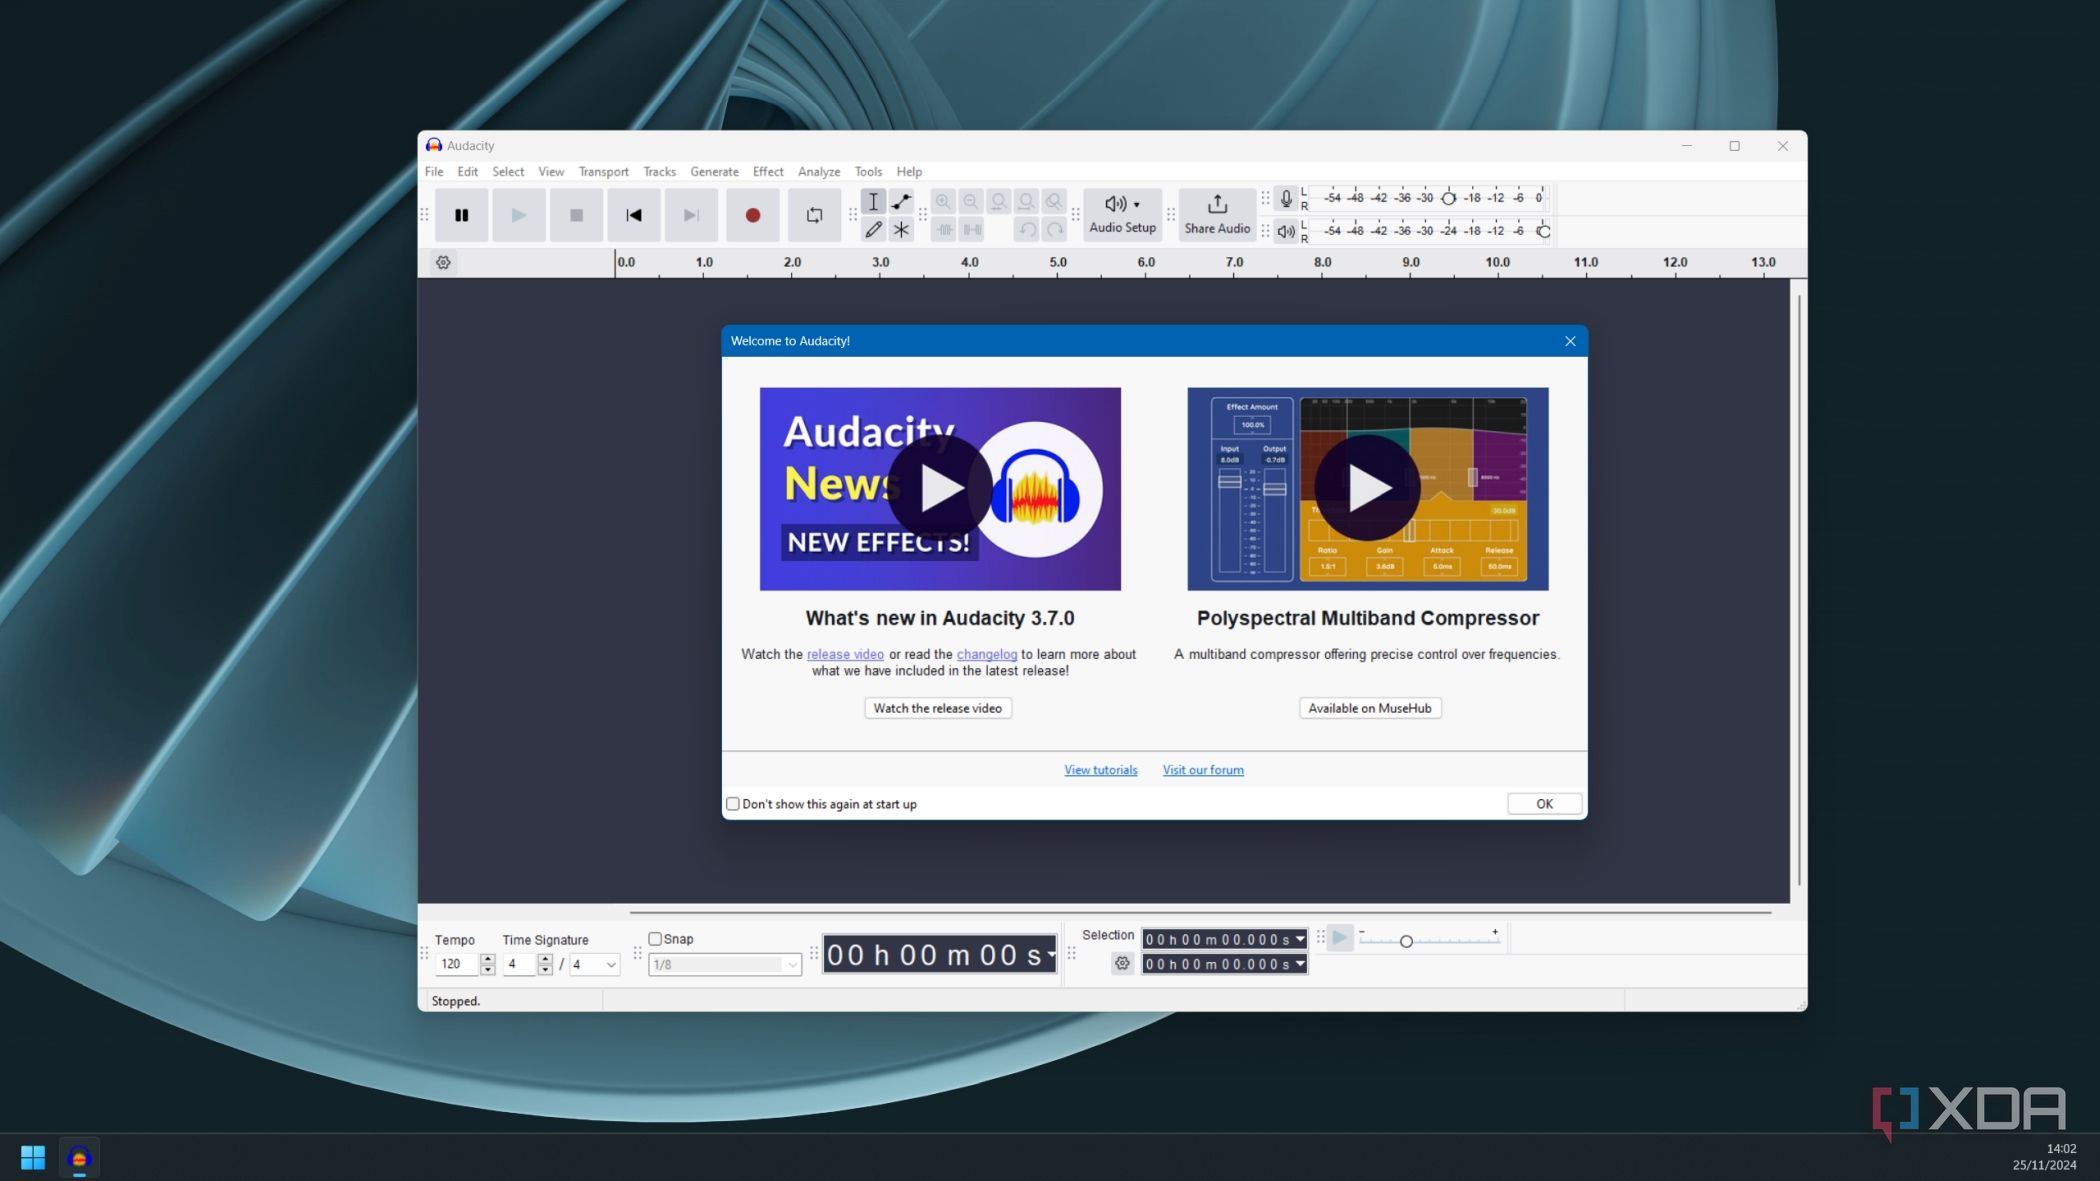Enable the Snap checkbox
Viewport: 2100px width, 1181px height.
(655, 939)
